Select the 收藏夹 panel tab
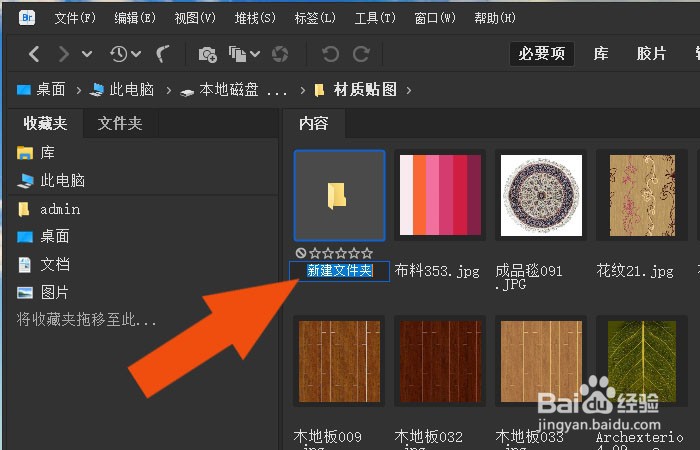This screenshot has height=450, width=700. point(46,124)
